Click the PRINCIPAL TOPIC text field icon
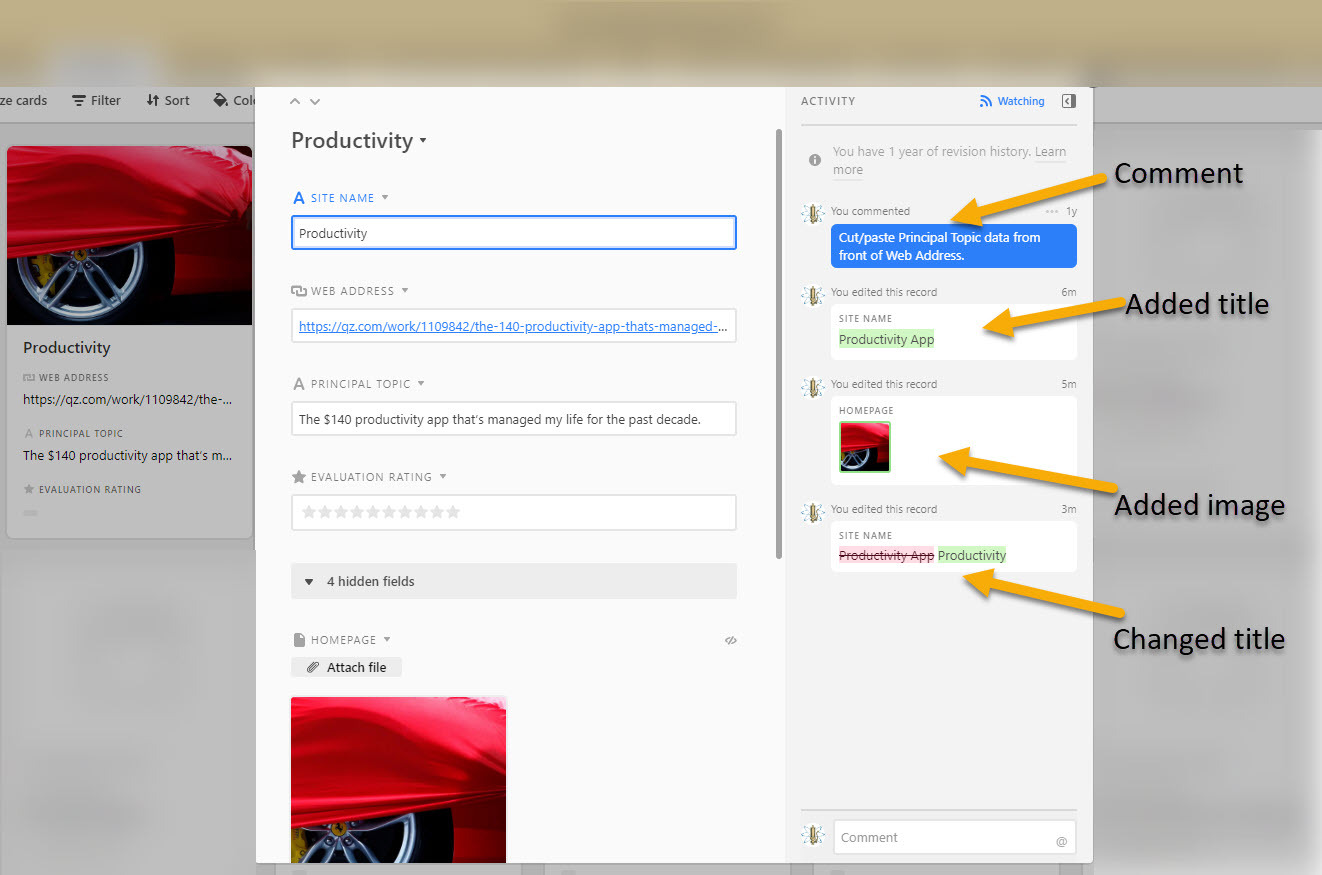Viewport: 1322px width, 875px height. point(298,384)
